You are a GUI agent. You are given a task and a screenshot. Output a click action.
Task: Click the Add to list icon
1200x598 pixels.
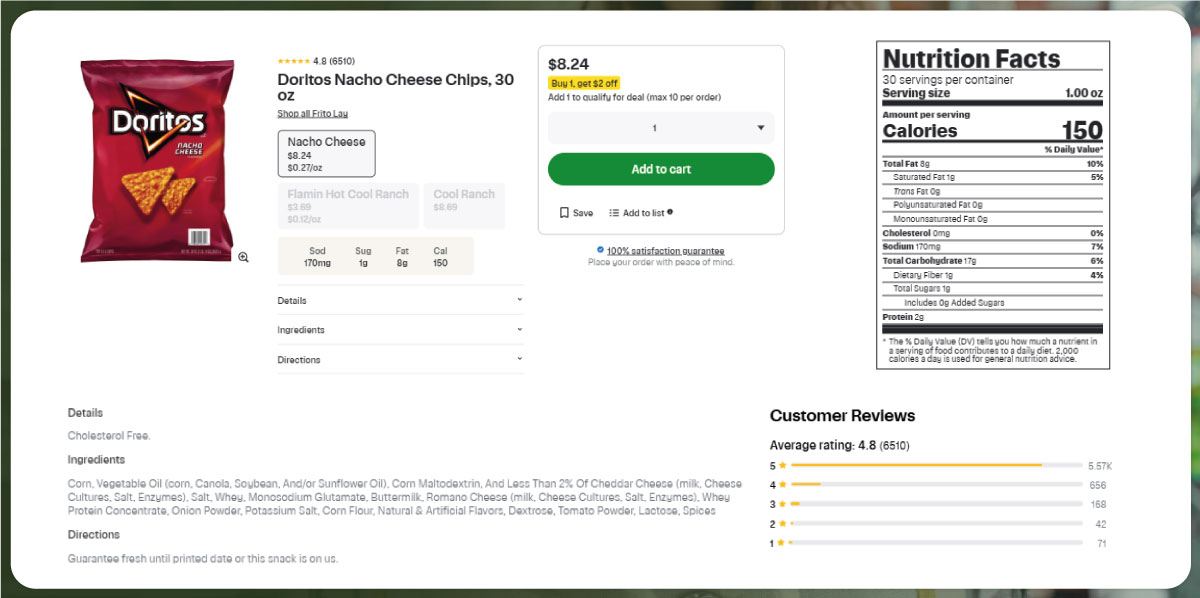coord(614,213)
